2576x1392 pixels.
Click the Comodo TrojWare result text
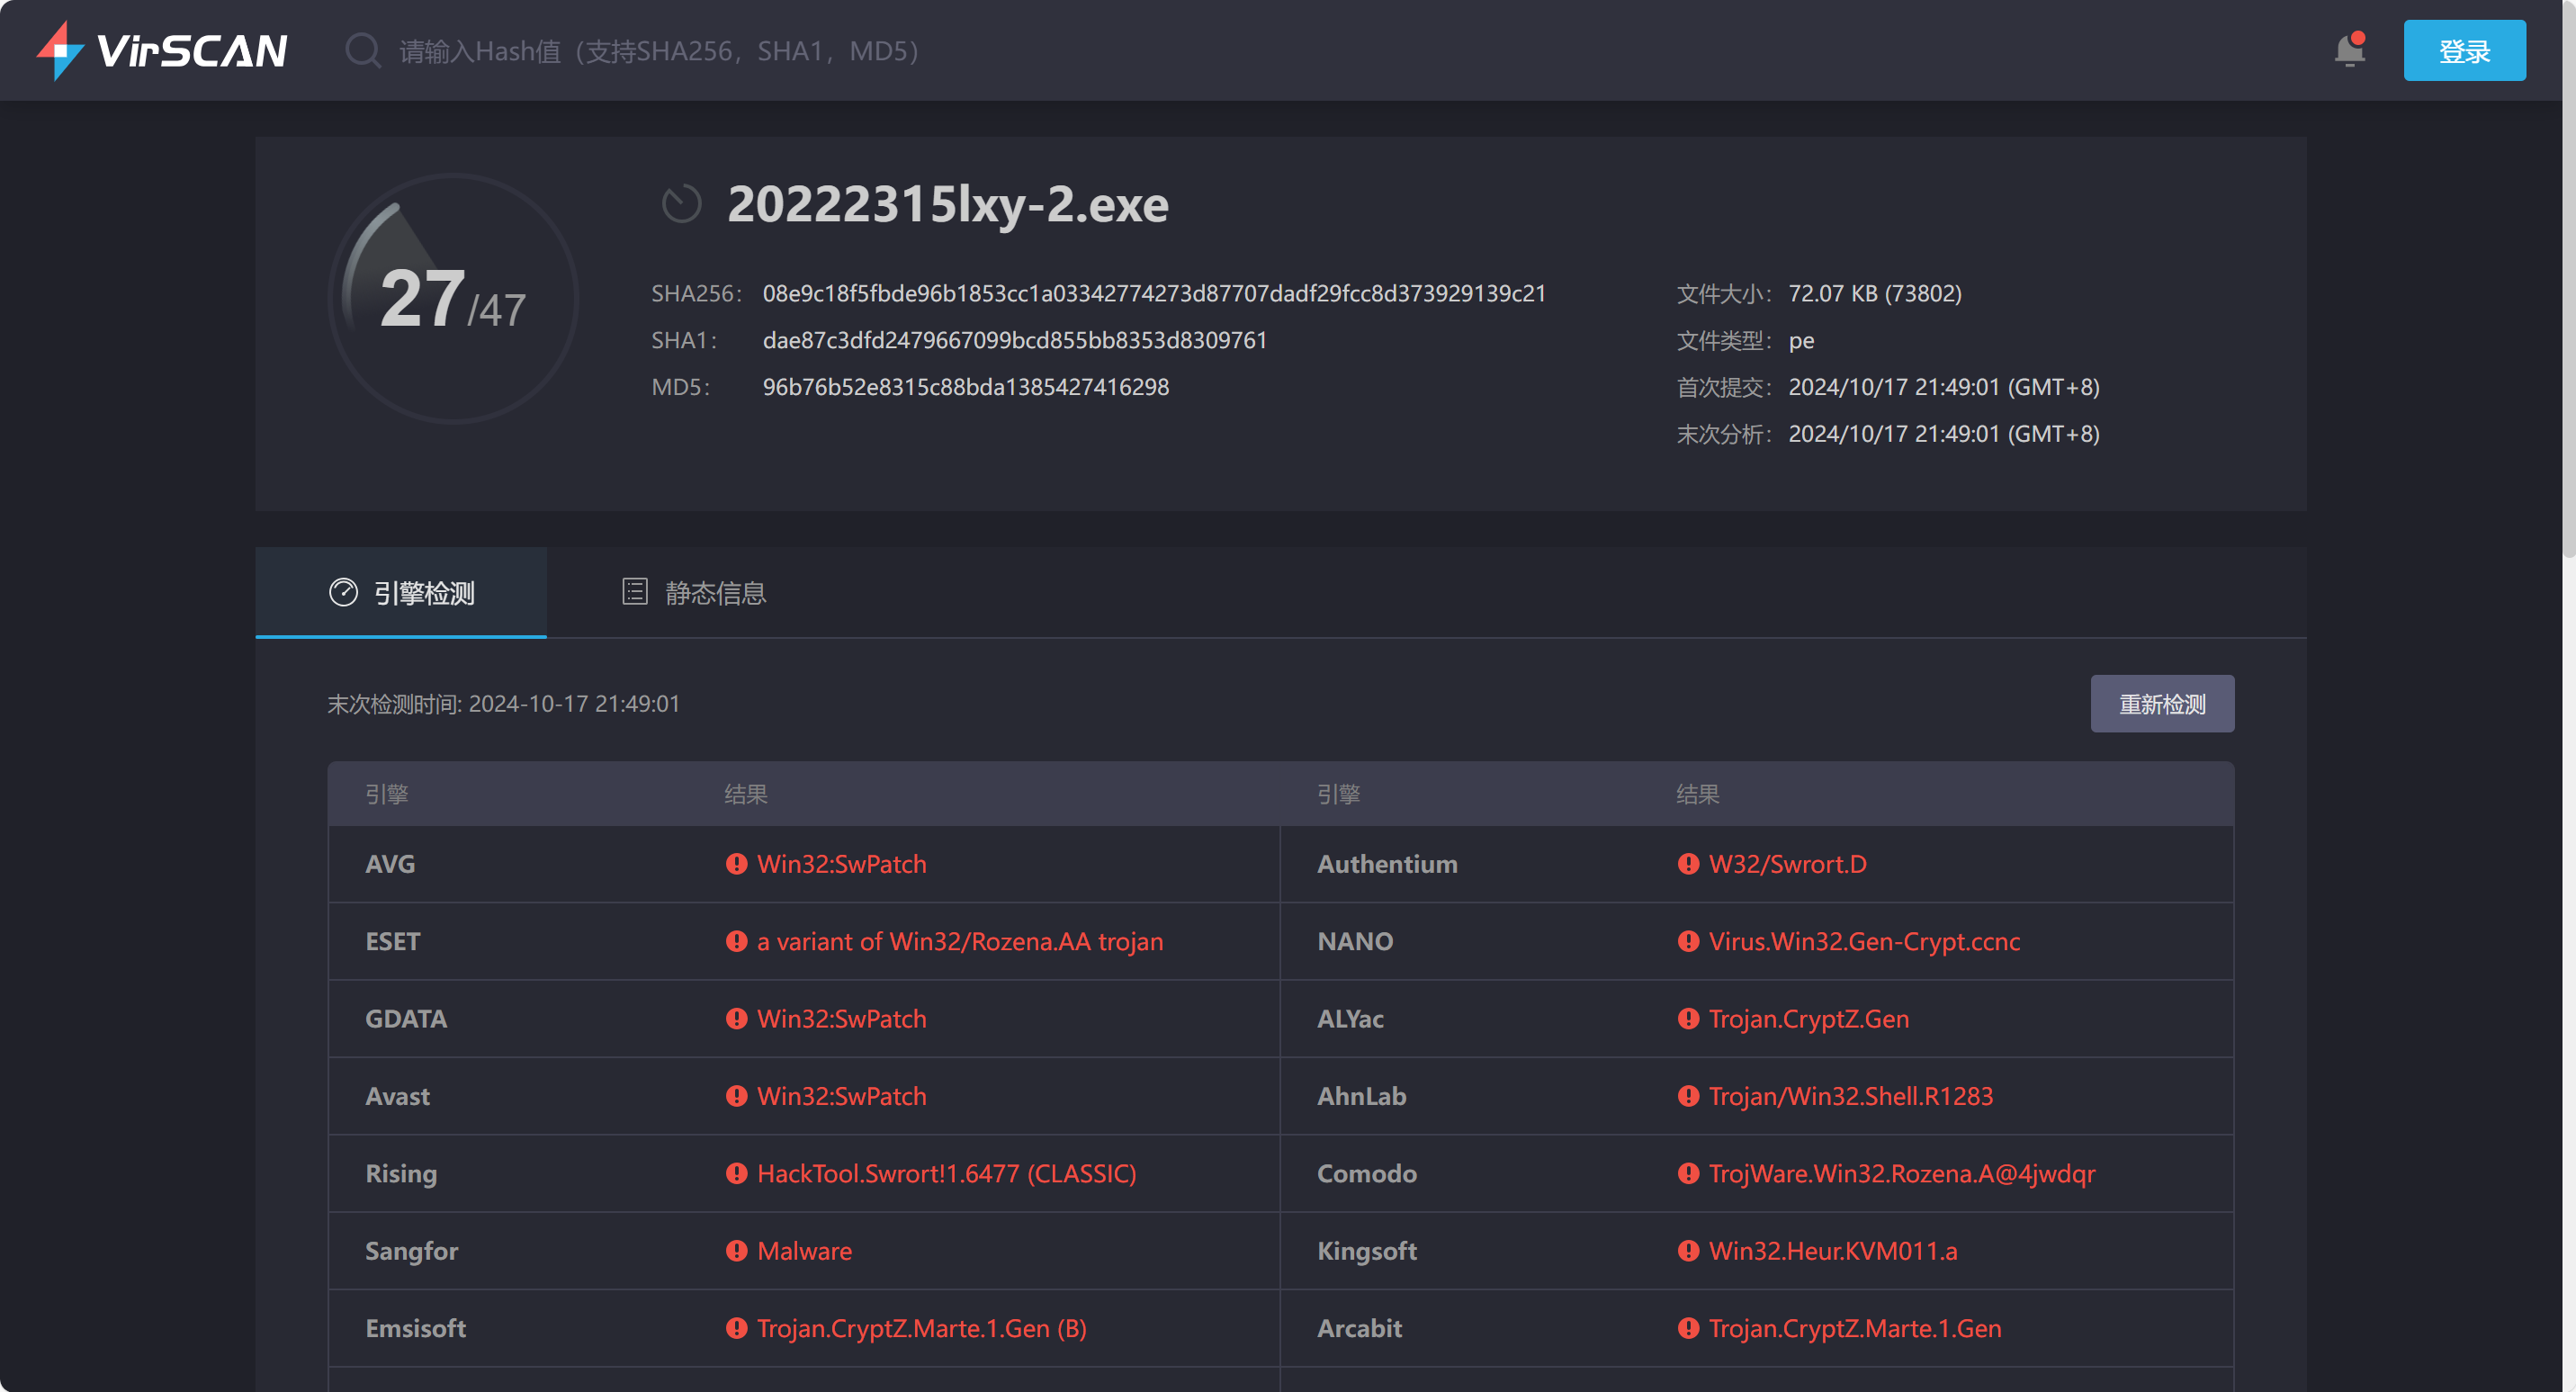point(1901,1173)
